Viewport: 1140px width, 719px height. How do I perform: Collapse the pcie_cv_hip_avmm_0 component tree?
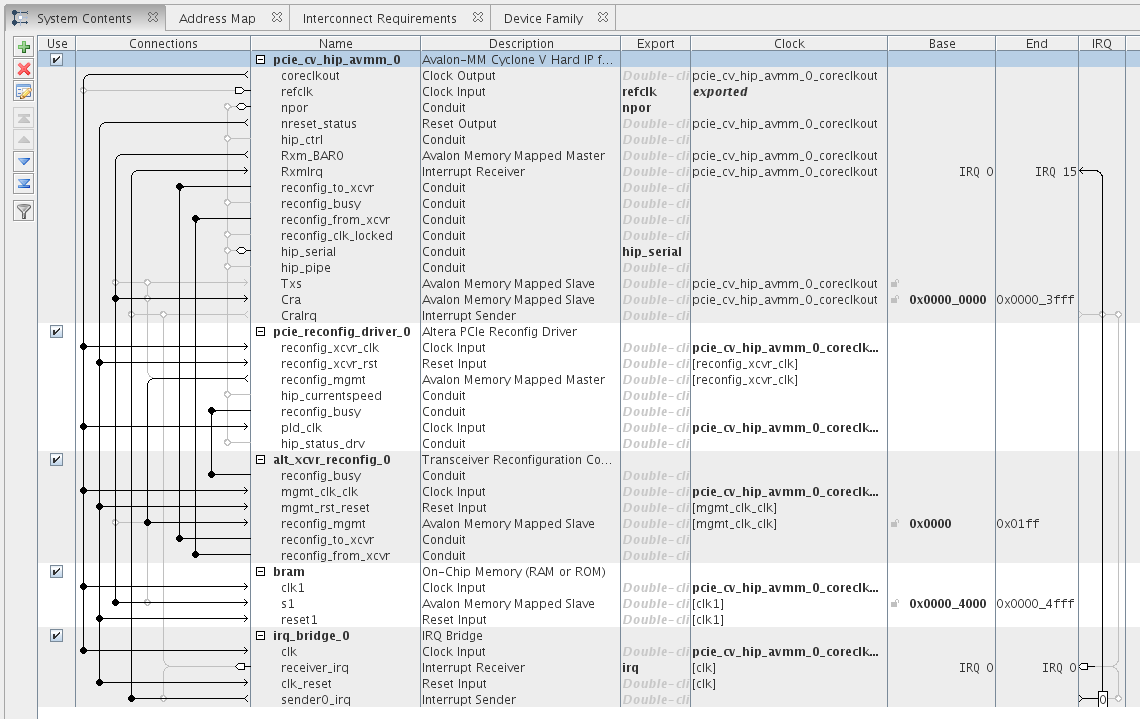[261, 60]
